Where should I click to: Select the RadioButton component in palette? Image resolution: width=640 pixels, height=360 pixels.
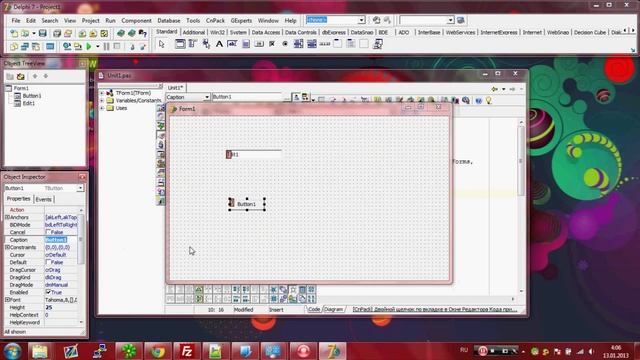(x=285, y=44)
